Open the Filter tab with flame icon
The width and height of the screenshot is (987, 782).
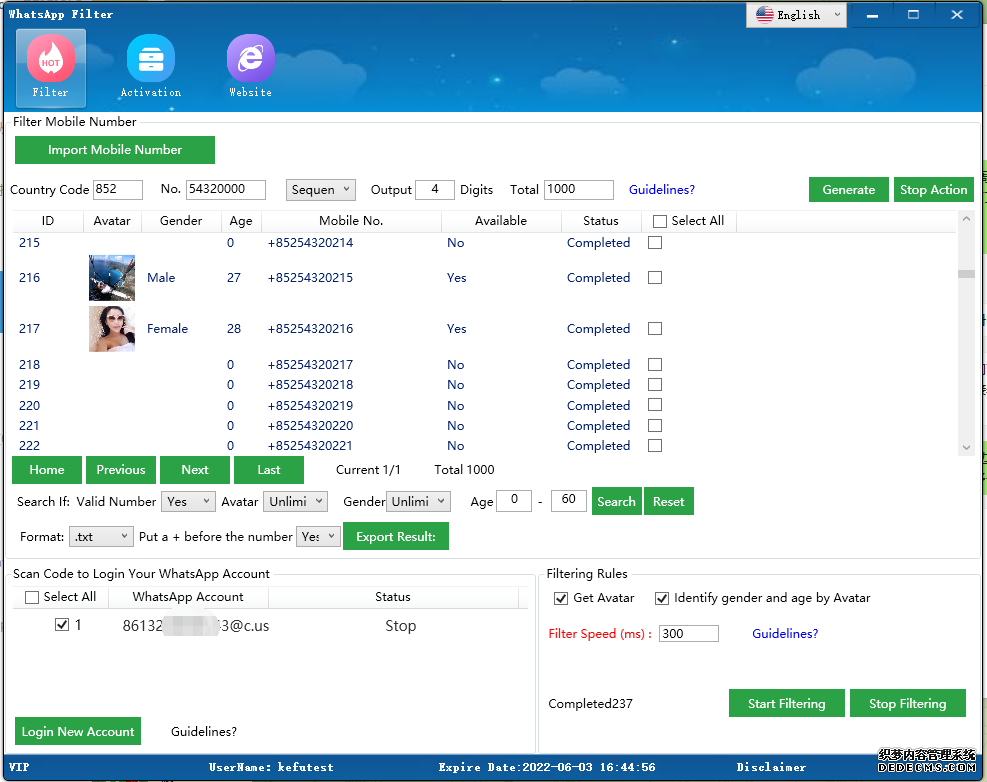(50, 67)
